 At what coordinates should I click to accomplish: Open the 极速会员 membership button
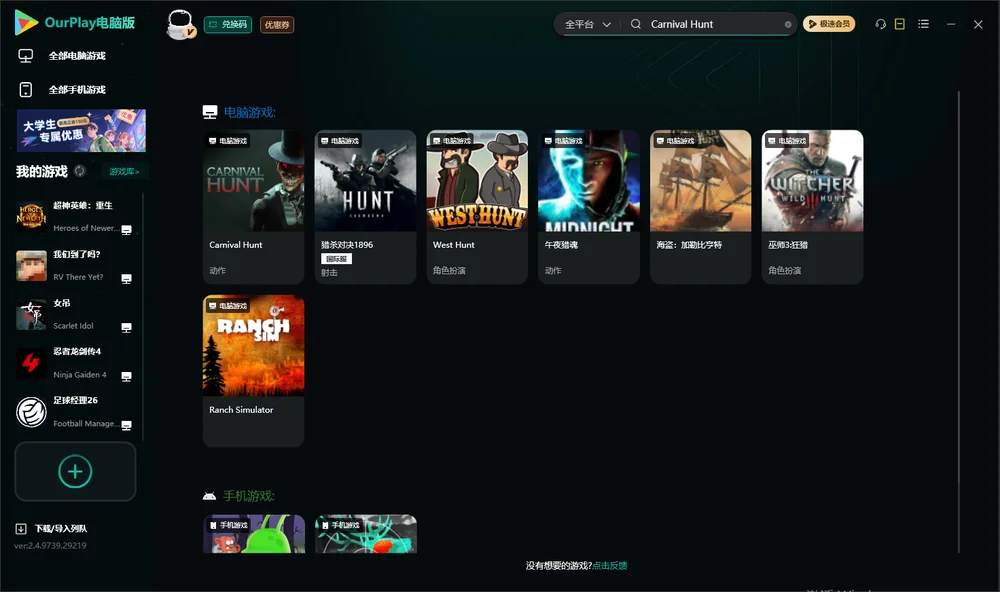829,24
